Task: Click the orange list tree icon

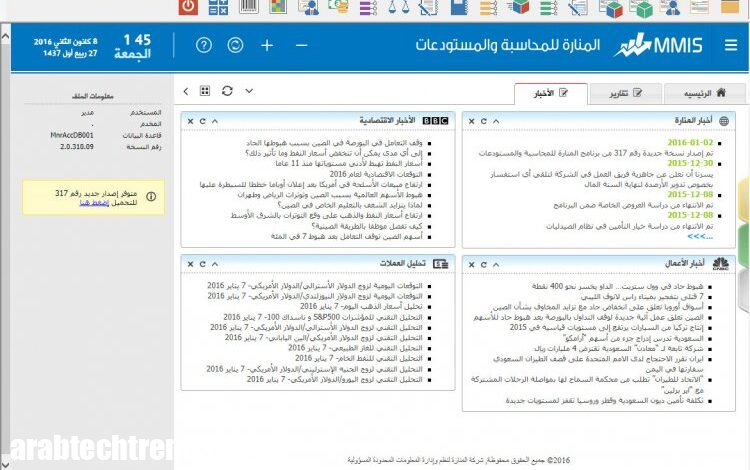Action: [488, 7]
